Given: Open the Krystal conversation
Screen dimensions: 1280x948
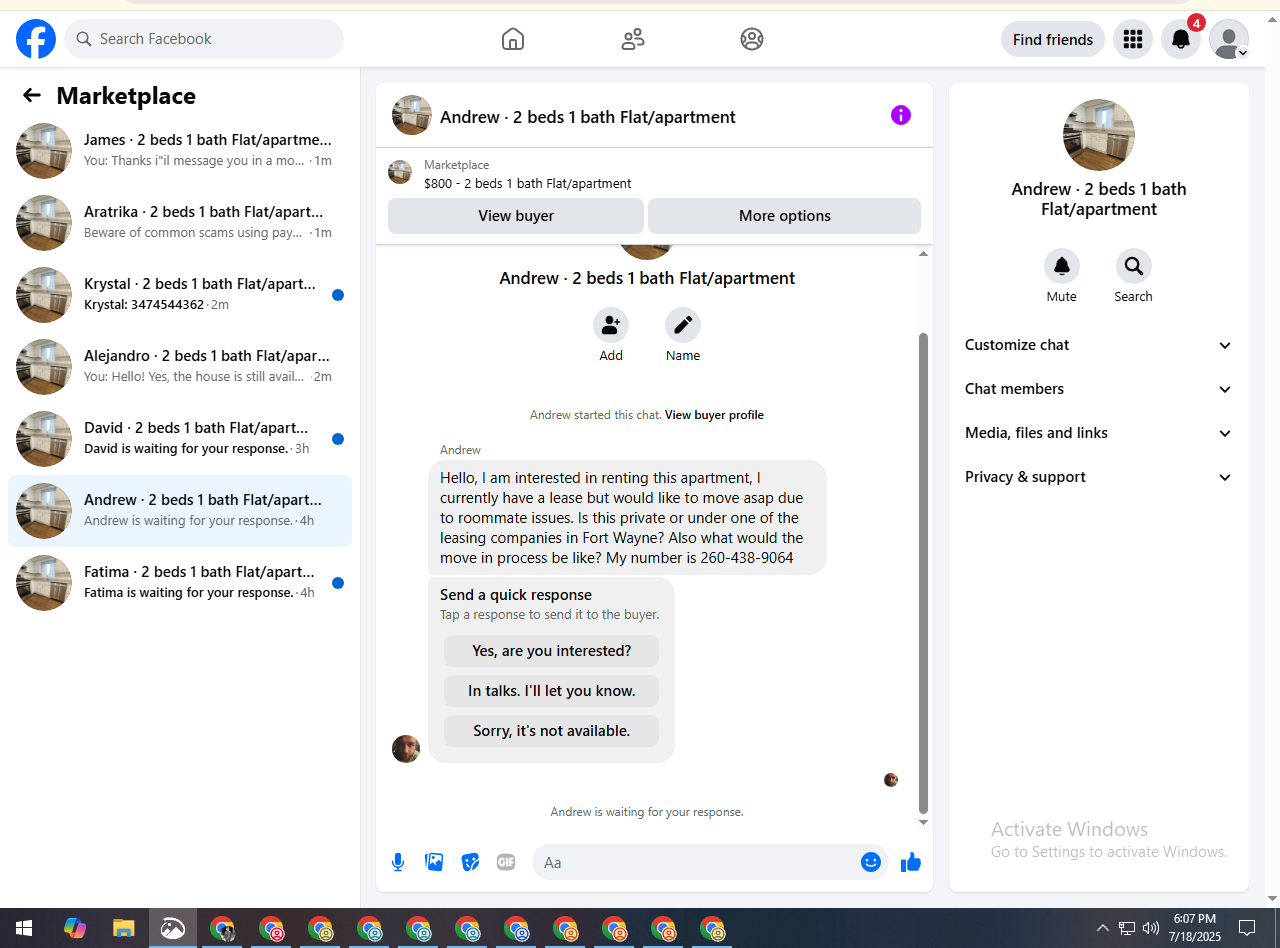Looking at the screenshot, I should 180,295.
